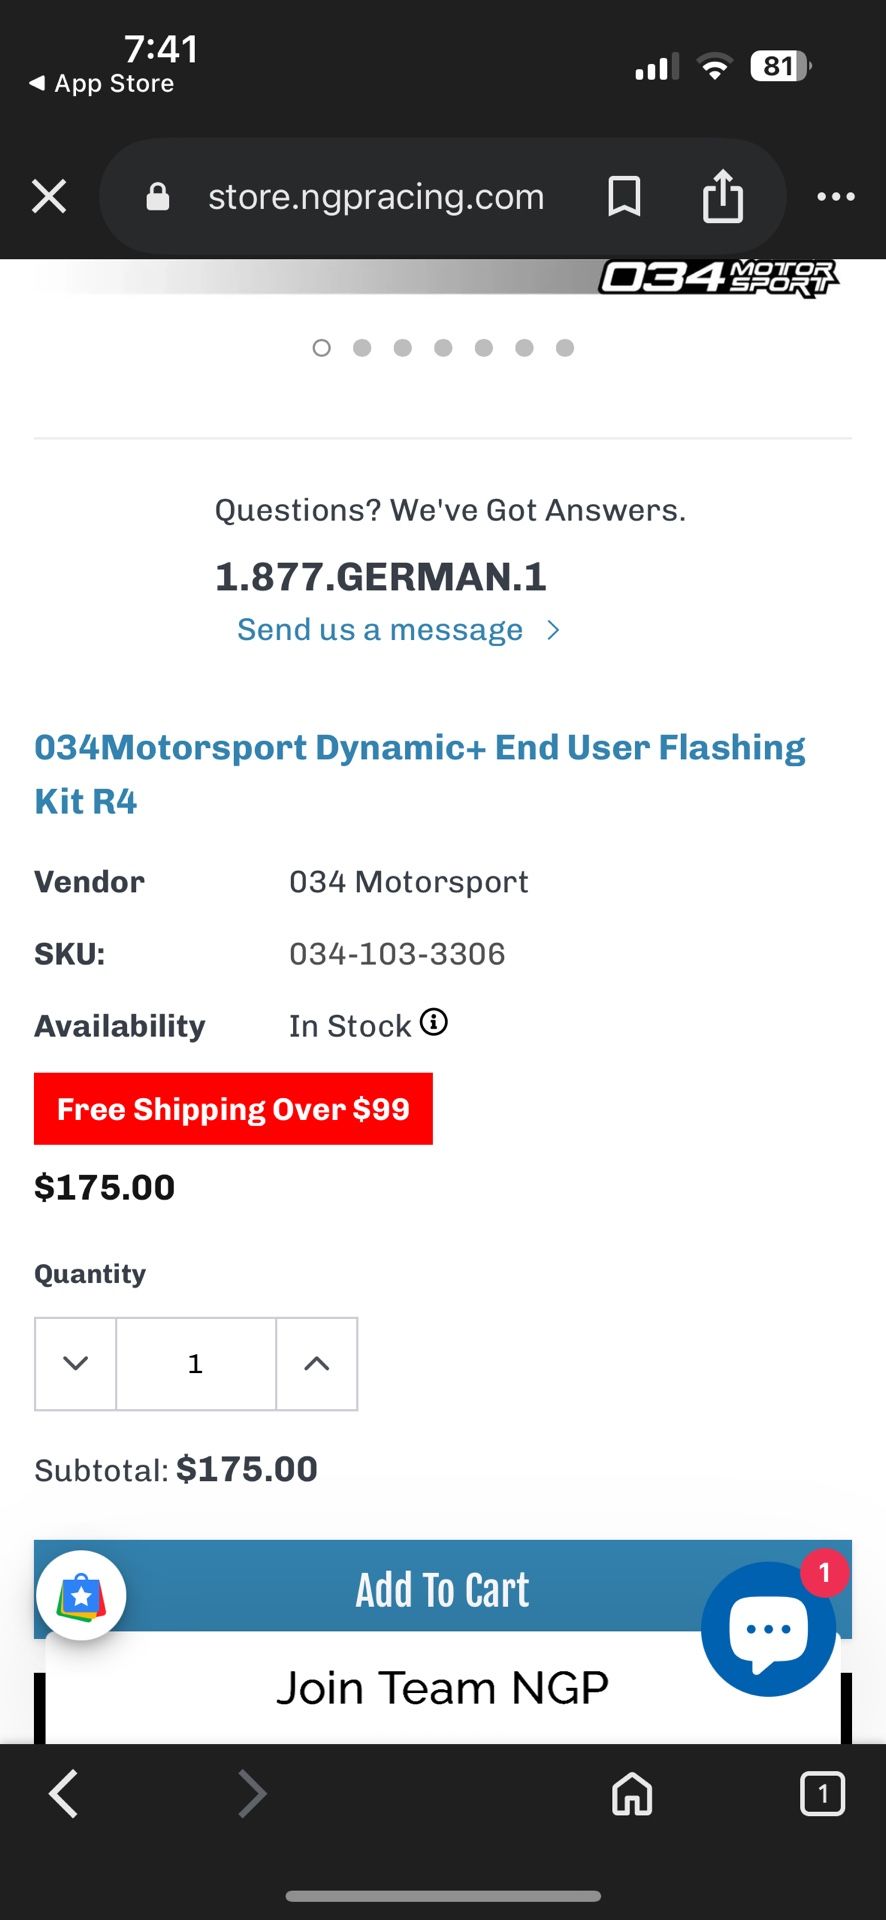Decrease quantity with the down chevron

tap(74, 1363)
